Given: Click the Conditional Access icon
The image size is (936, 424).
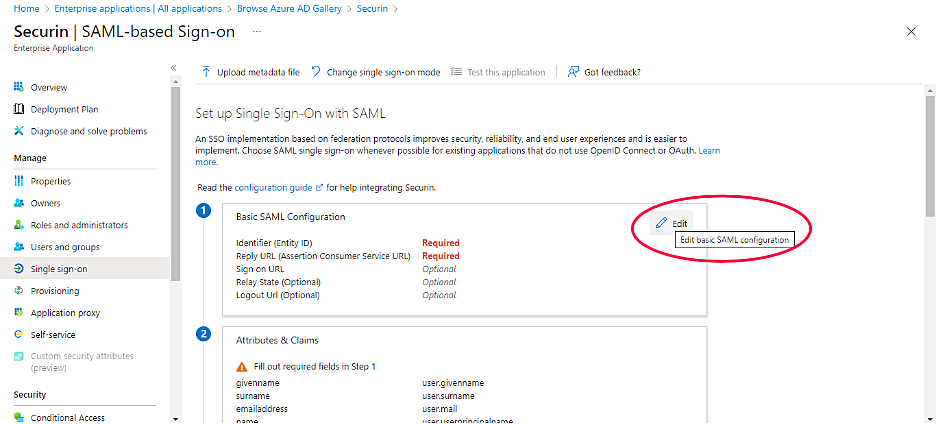Looking at the screenshot, I should click(19, 417).
